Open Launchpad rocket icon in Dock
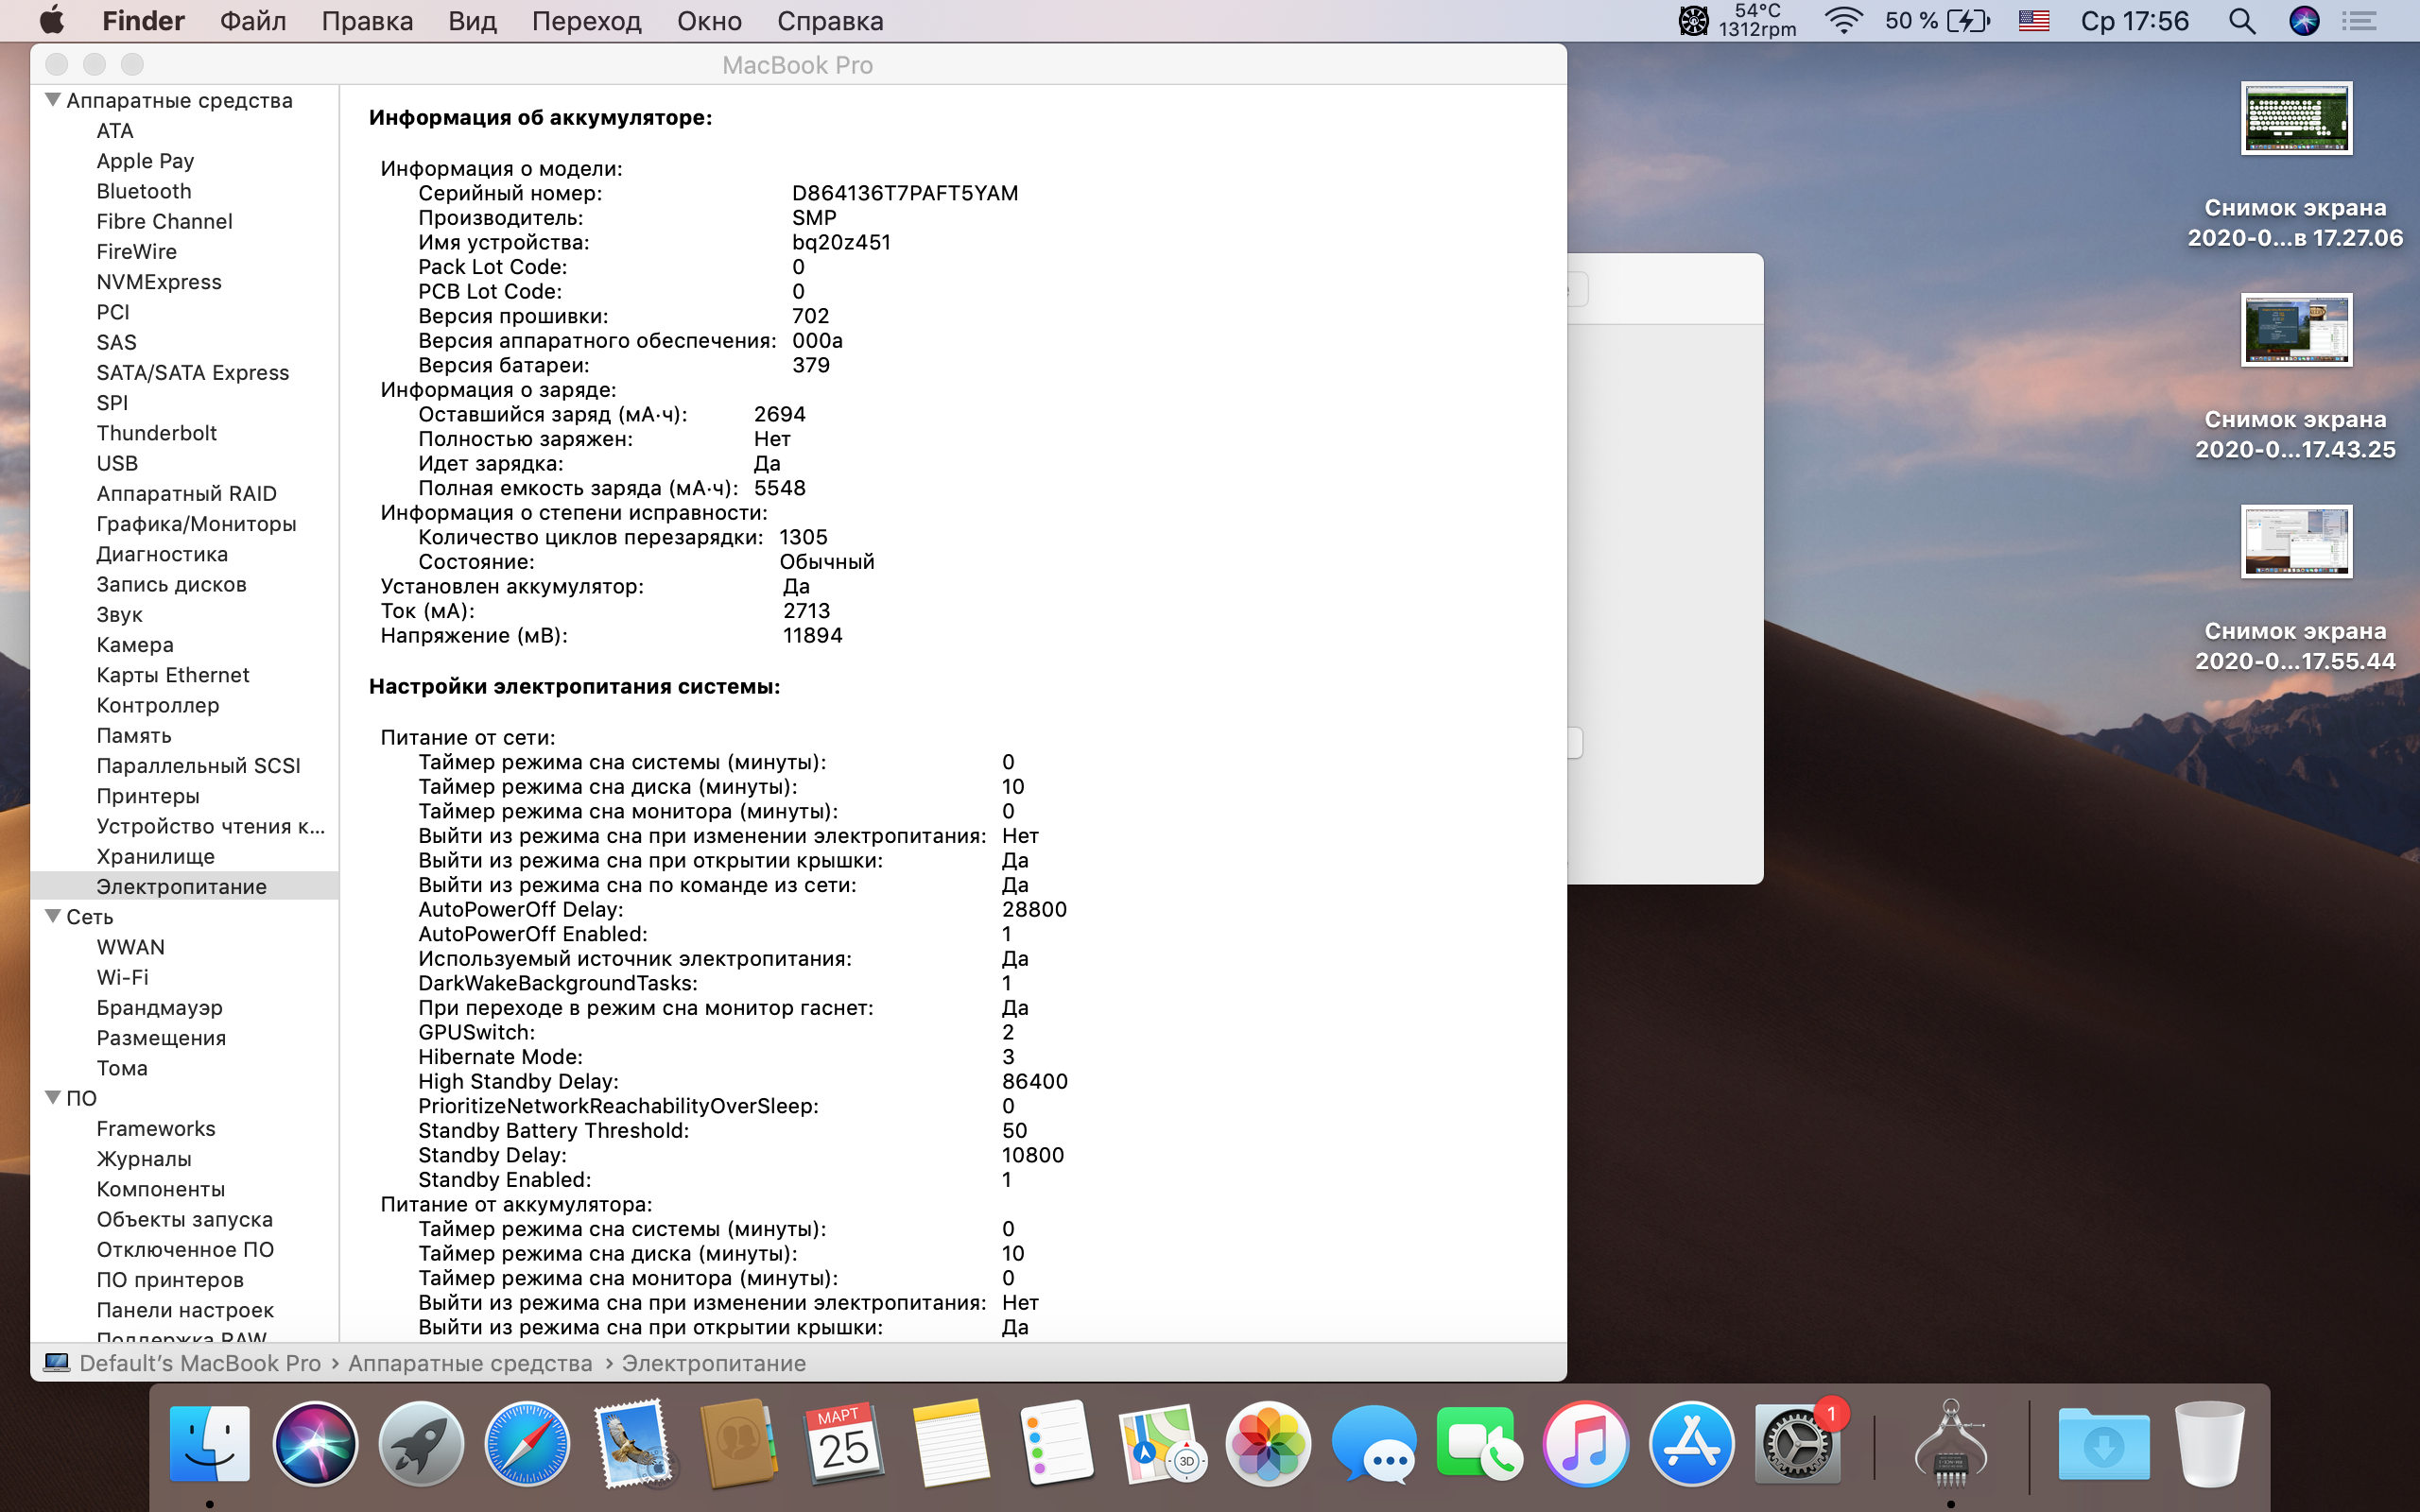The image size is (2420, 1512). point(421,1444)
